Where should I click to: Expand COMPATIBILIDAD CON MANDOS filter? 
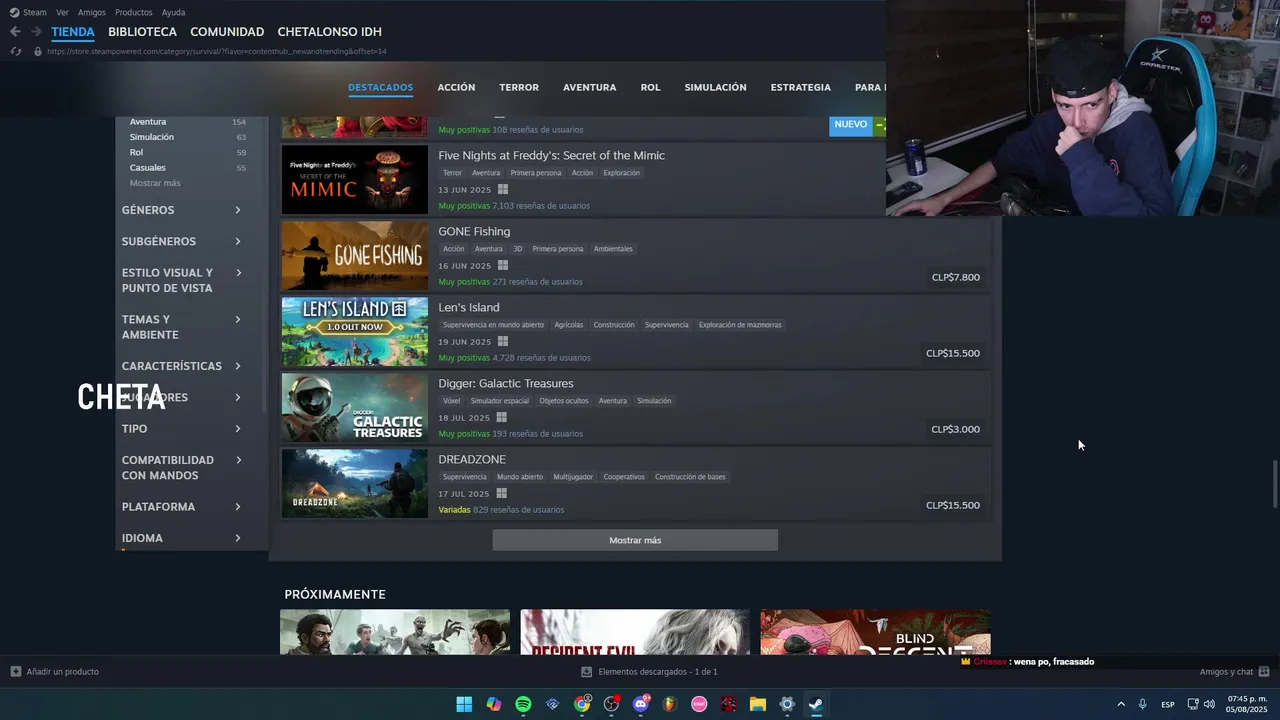(x=182, y=467)
